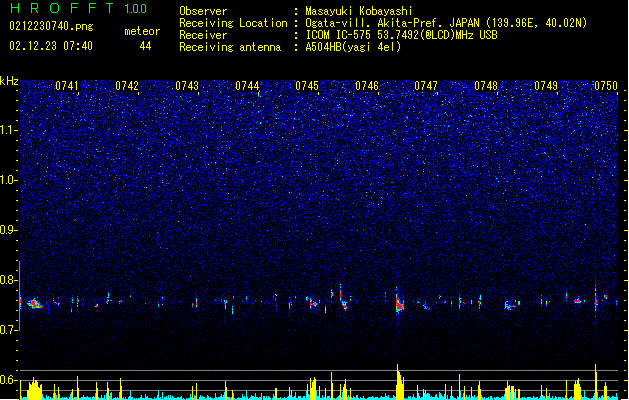Click the Receiver label

point(203,35)
